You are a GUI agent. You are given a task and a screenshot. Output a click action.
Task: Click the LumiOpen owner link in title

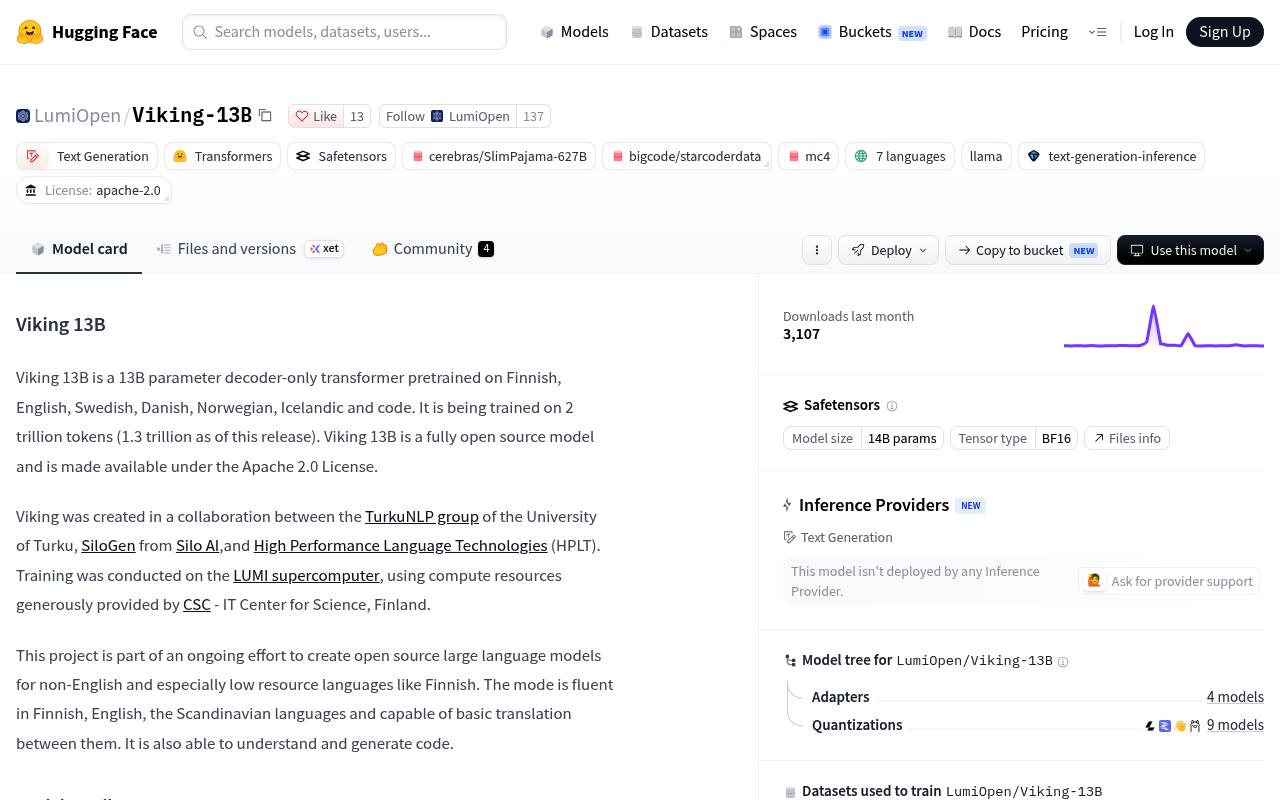[x=77, y=115]
